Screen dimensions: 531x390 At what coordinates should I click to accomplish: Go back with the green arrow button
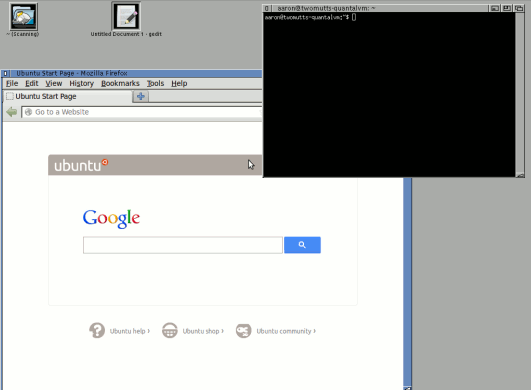[12, 112]
